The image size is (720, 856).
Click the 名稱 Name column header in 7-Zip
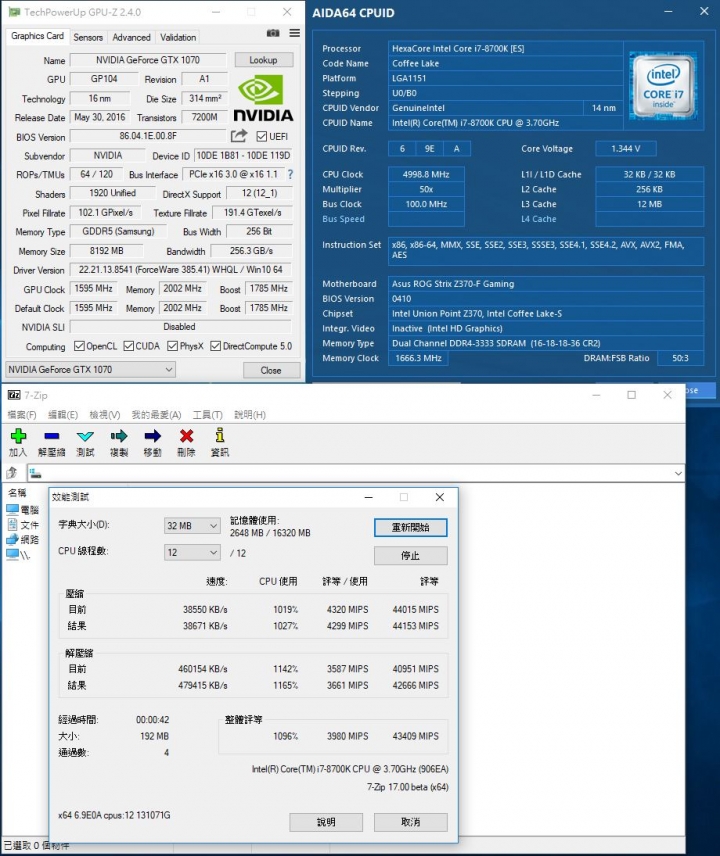coord(17,492)
